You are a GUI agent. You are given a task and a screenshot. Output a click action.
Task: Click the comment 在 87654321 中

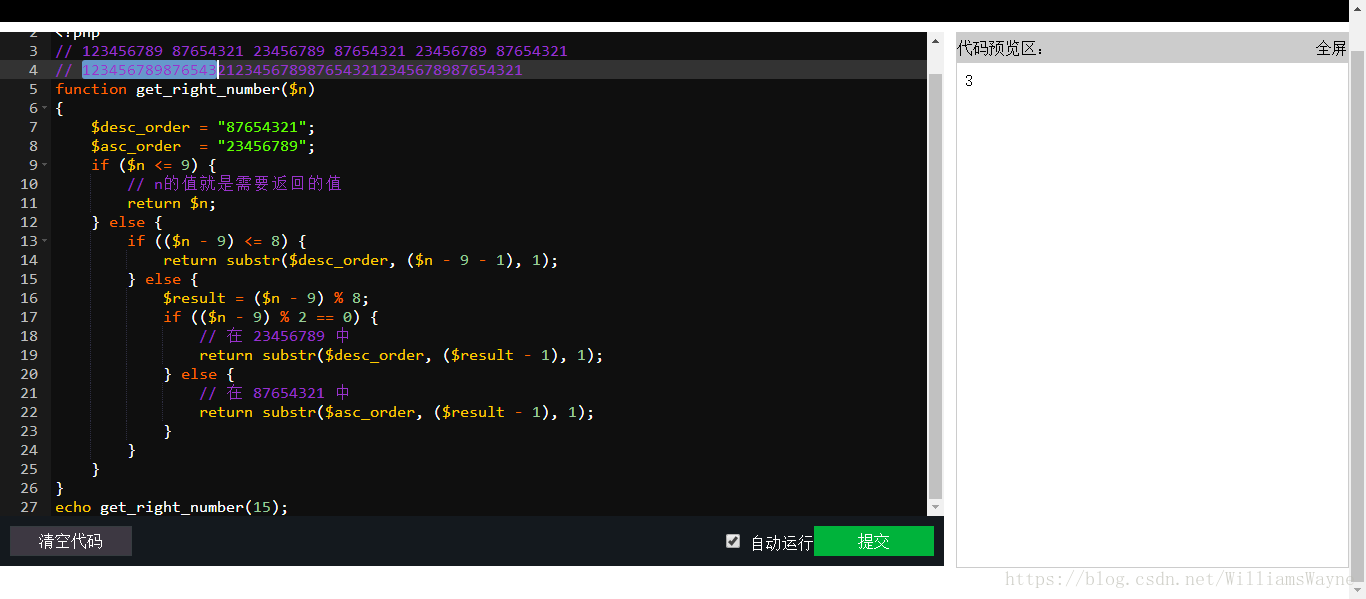275,393
